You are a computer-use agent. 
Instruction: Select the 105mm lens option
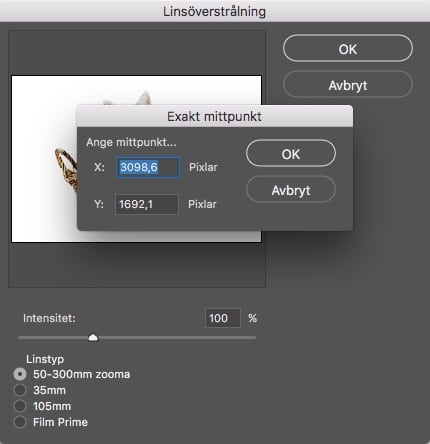click(x=20, y=406)
